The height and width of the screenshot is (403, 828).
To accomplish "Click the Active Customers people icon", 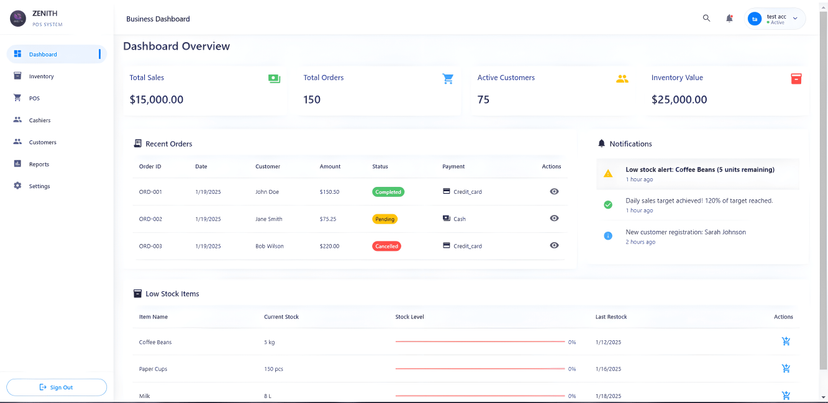I will coord(622,79).
